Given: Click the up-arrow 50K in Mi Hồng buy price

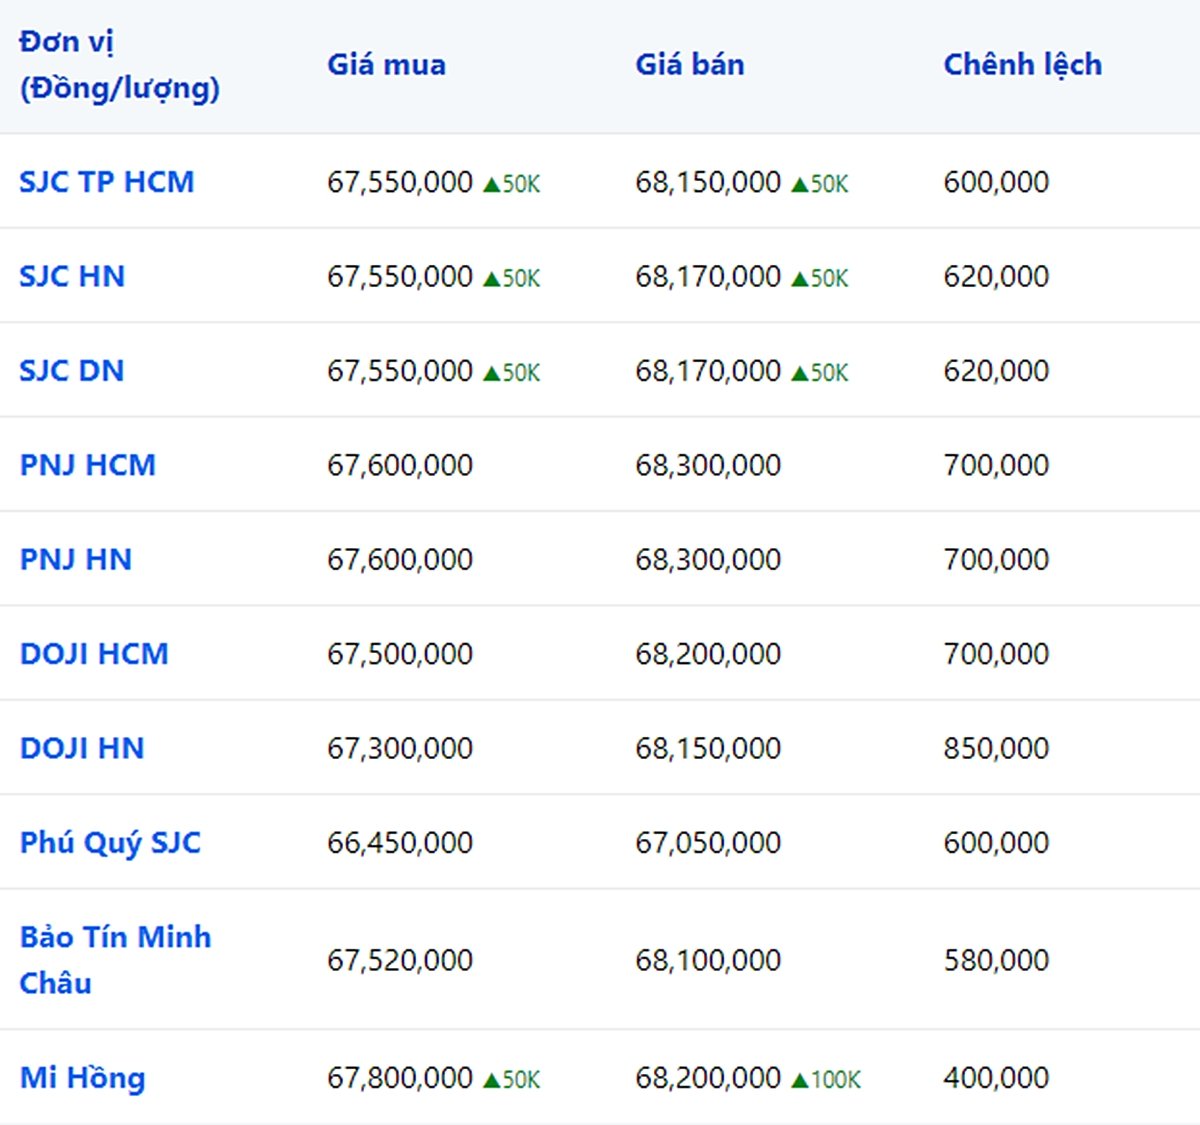Looking at the screenshot, I should pos(511,1080).
